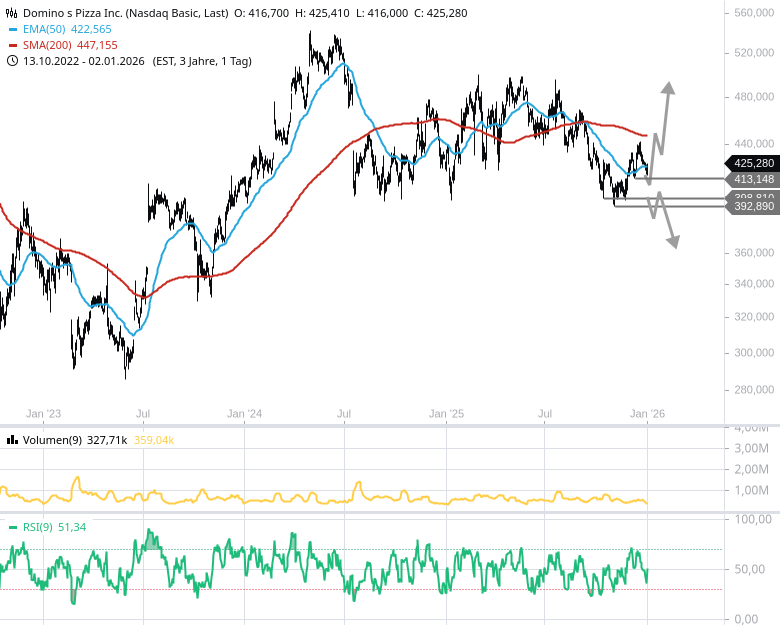Select the SMA(200) indicator label

48,45
